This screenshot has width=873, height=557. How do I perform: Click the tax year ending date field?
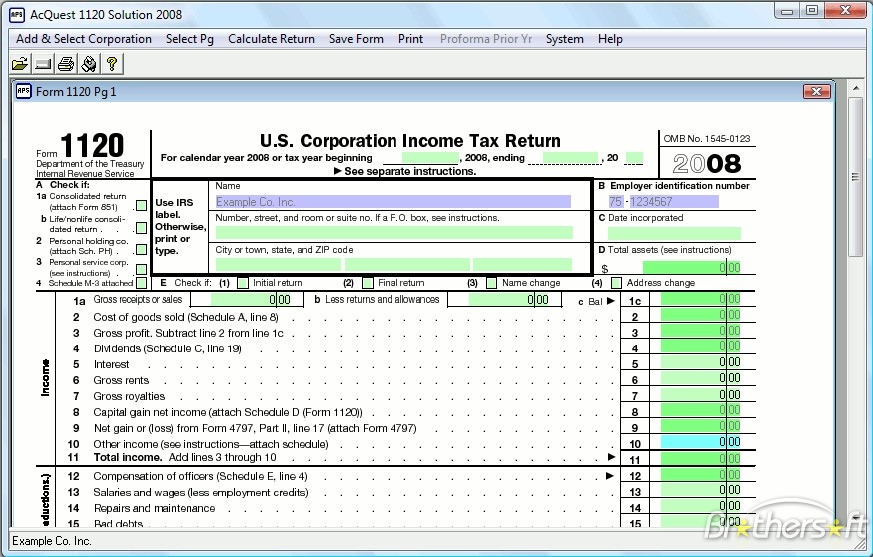click(x=570, y=158)
